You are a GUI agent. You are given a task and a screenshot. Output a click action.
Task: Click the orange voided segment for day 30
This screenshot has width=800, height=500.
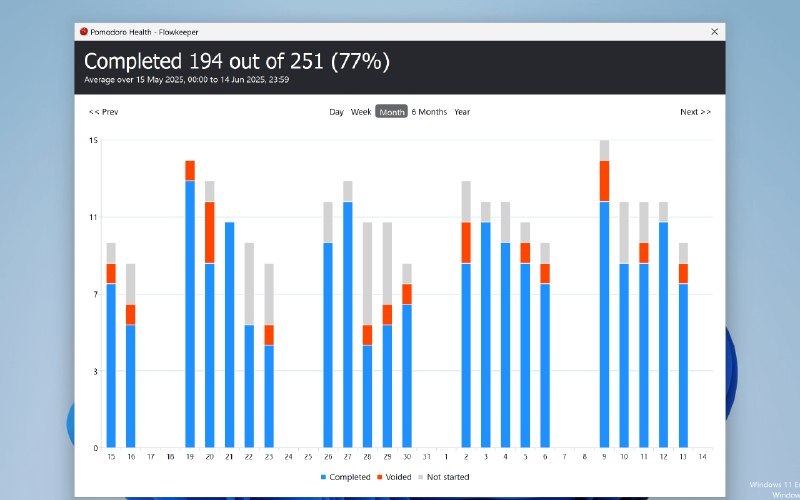point(407,294)
